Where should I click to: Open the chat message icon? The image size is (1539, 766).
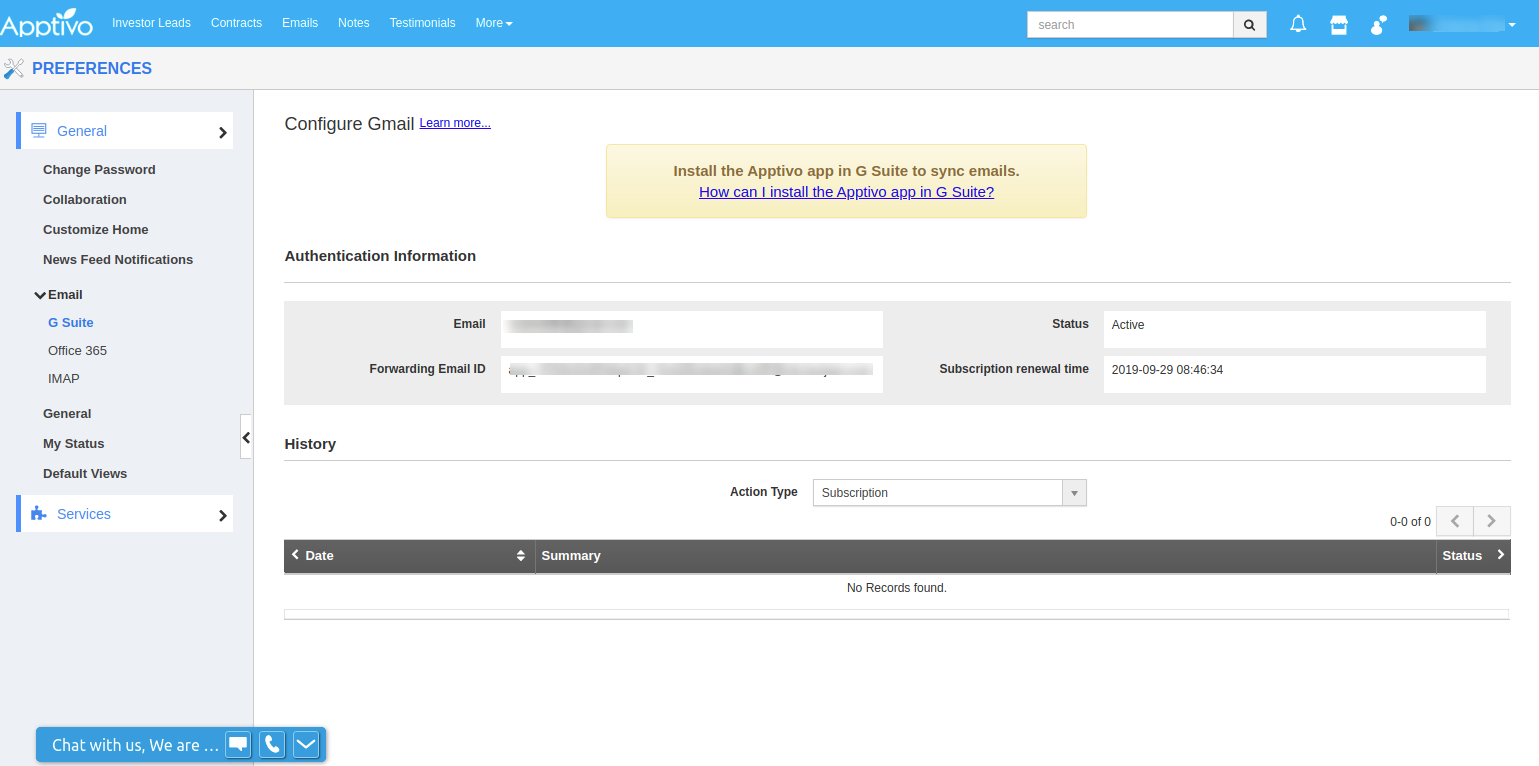(x=238, y=744)
